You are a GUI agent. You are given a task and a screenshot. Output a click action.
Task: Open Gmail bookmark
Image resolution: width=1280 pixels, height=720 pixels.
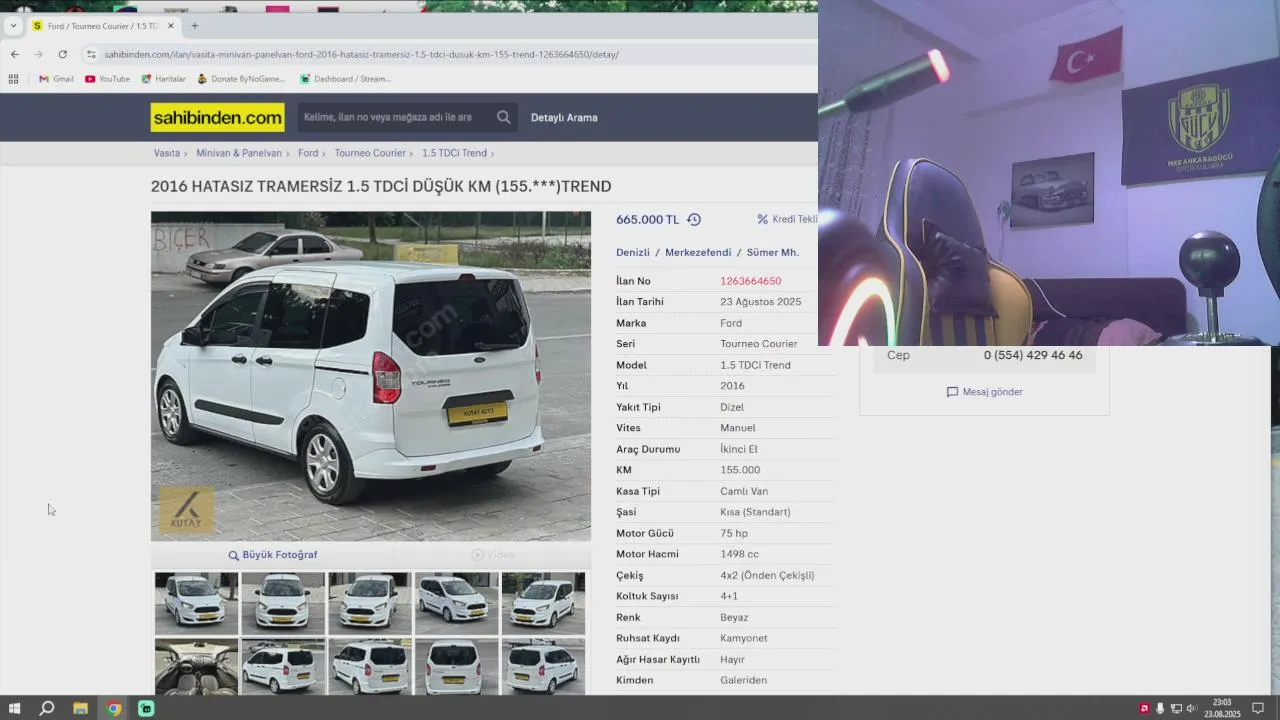click(x=56, y=79)
